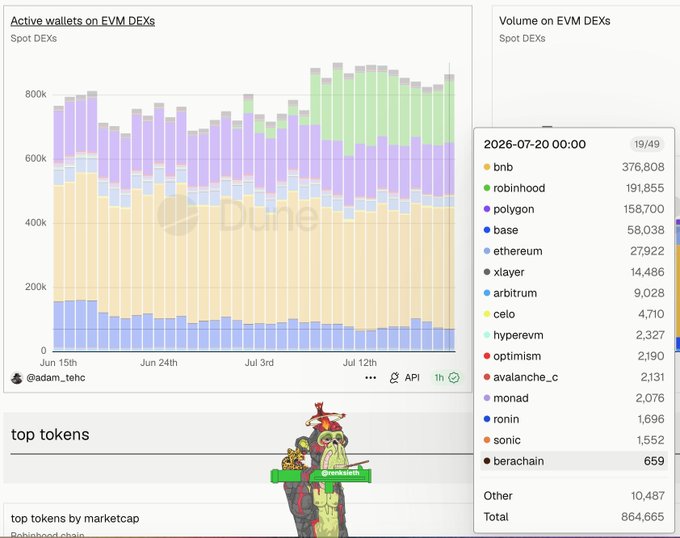Click the ethereum legend dot
Viewport: 680px width, 538px height.
[487, 251]
